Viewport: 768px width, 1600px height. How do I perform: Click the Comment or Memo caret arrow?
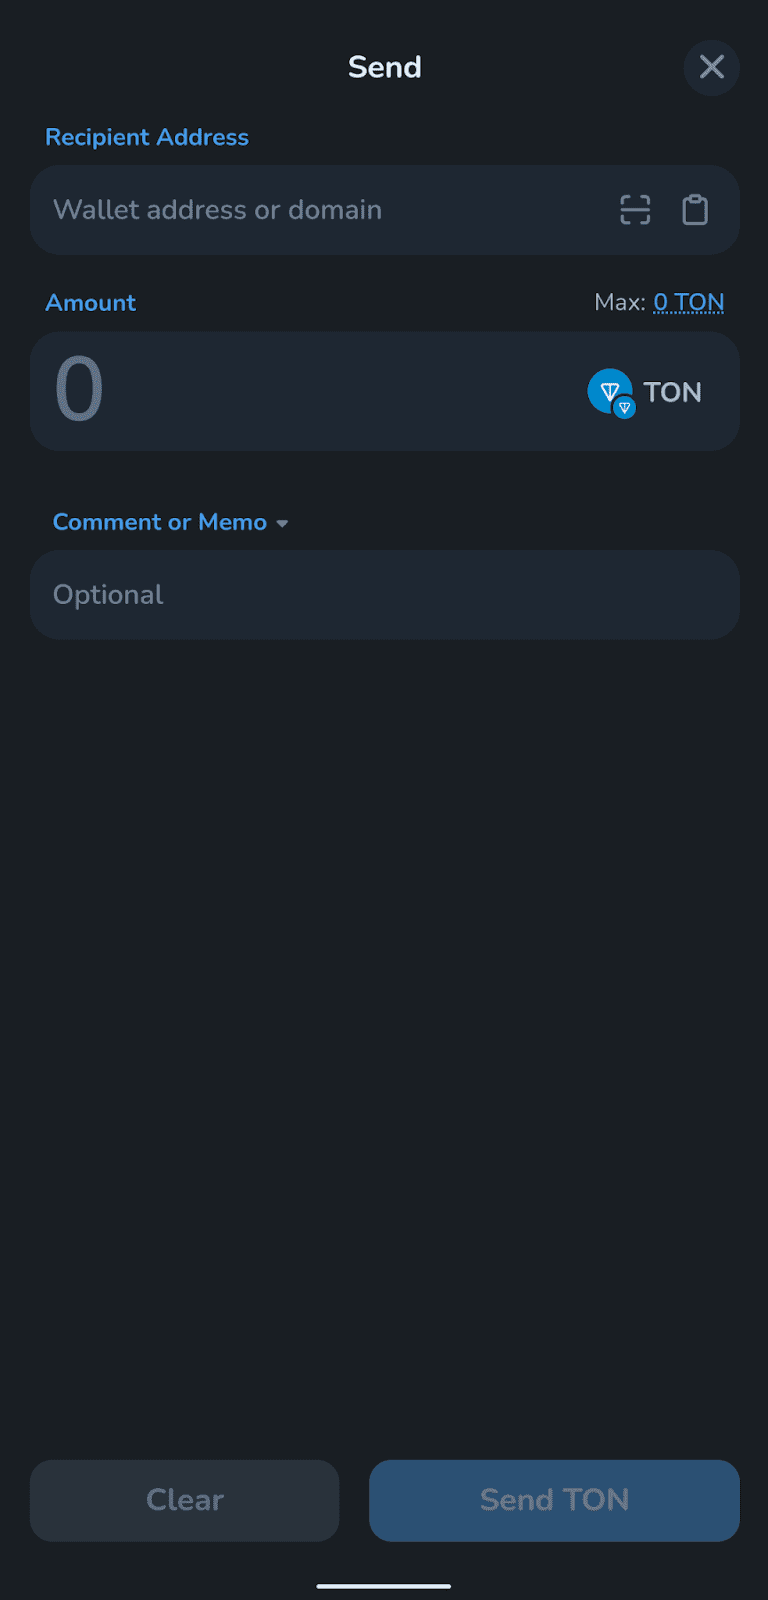tap(282, 523)
